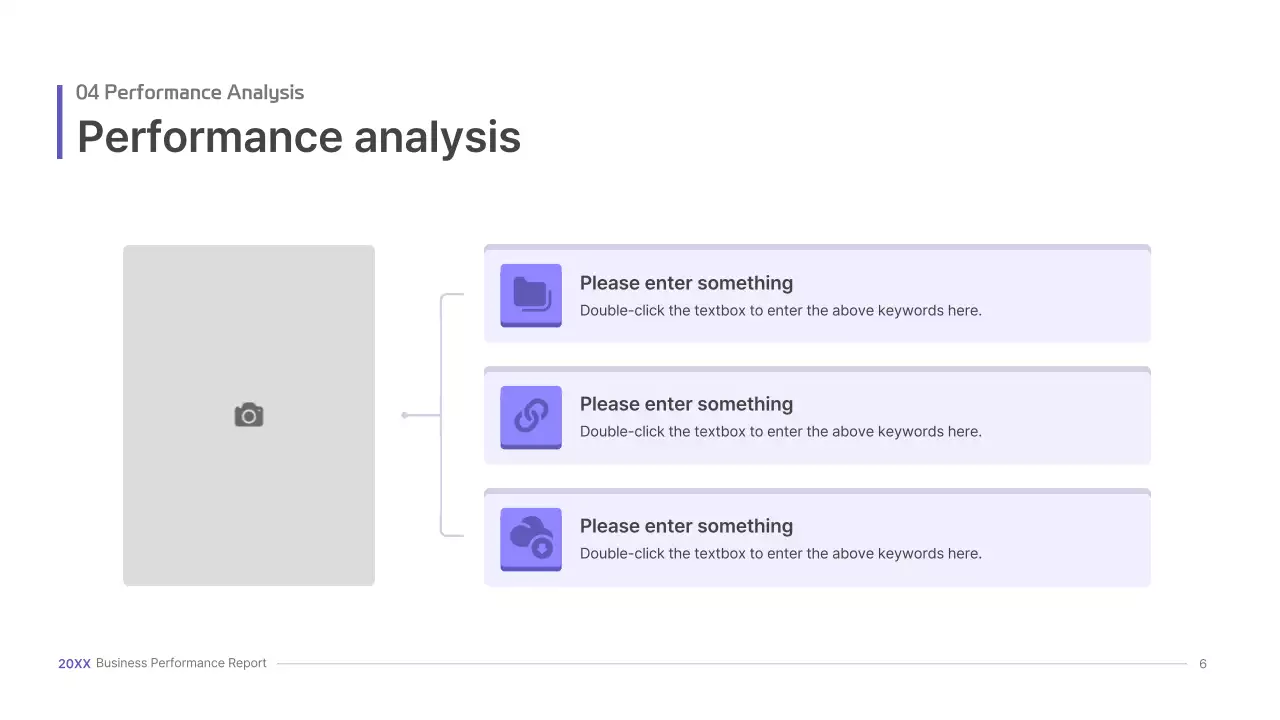Select the thin horizontal divider line in the footer
The height and width of the screenshot is (720, 1280).
tap(730, 664)
